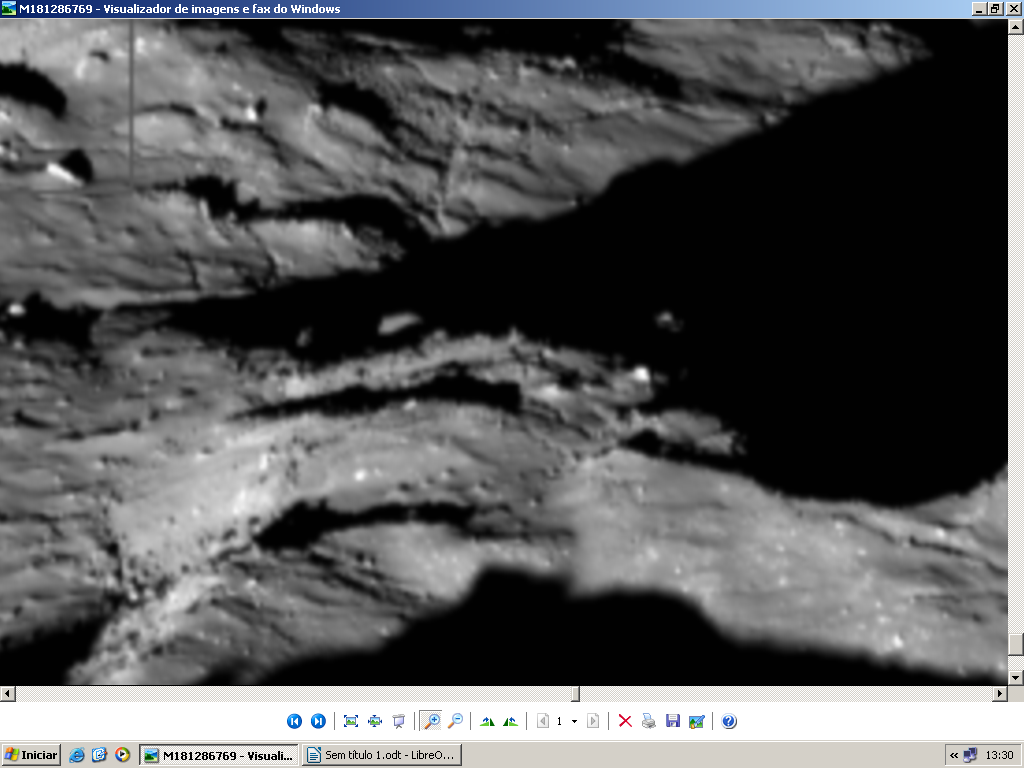The width and height of the screenshot is (1024, 768).
Task: Go to the previous image
Action: [294, 721]
